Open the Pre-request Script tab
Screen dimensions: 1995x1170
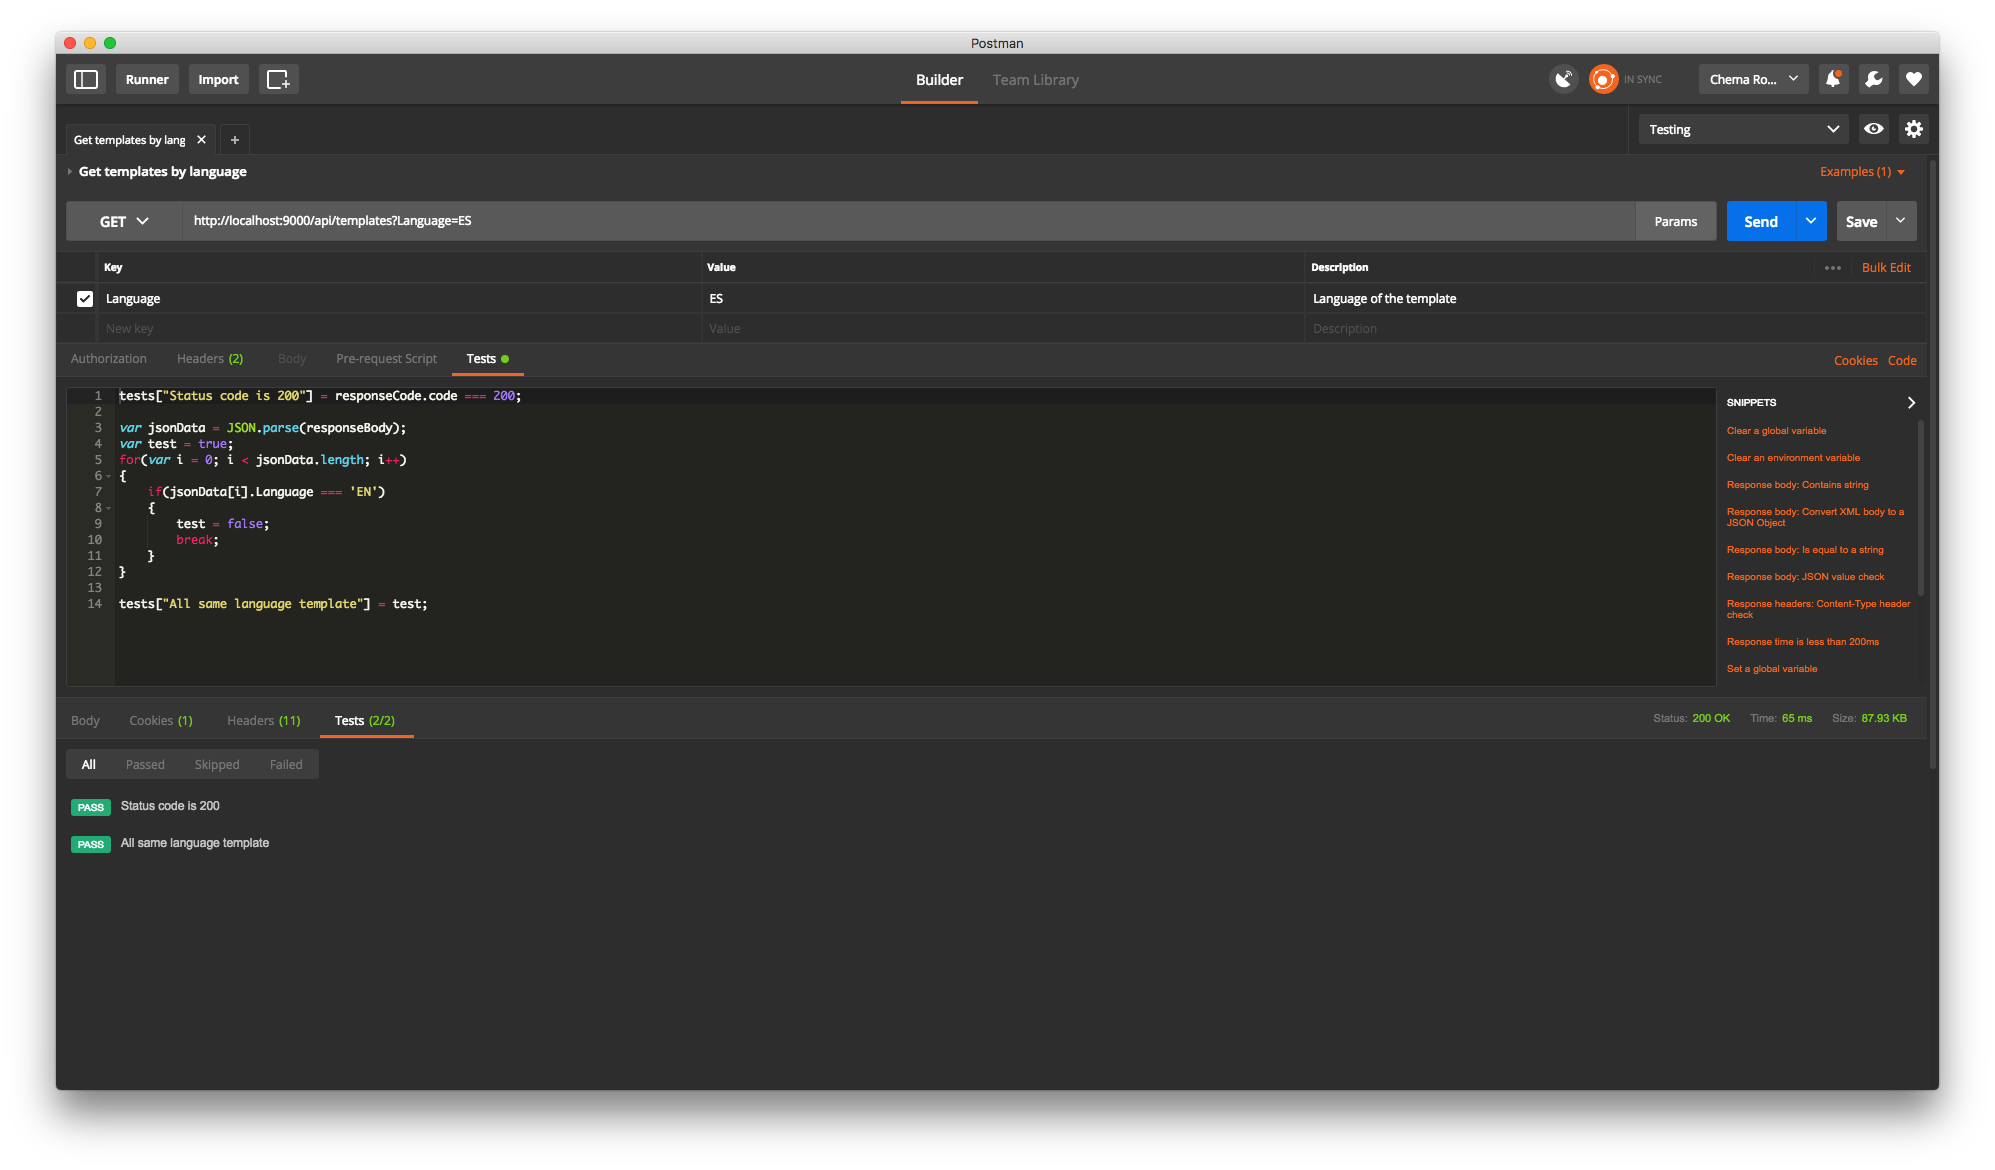pyautogui.click(x=386, y=359)
